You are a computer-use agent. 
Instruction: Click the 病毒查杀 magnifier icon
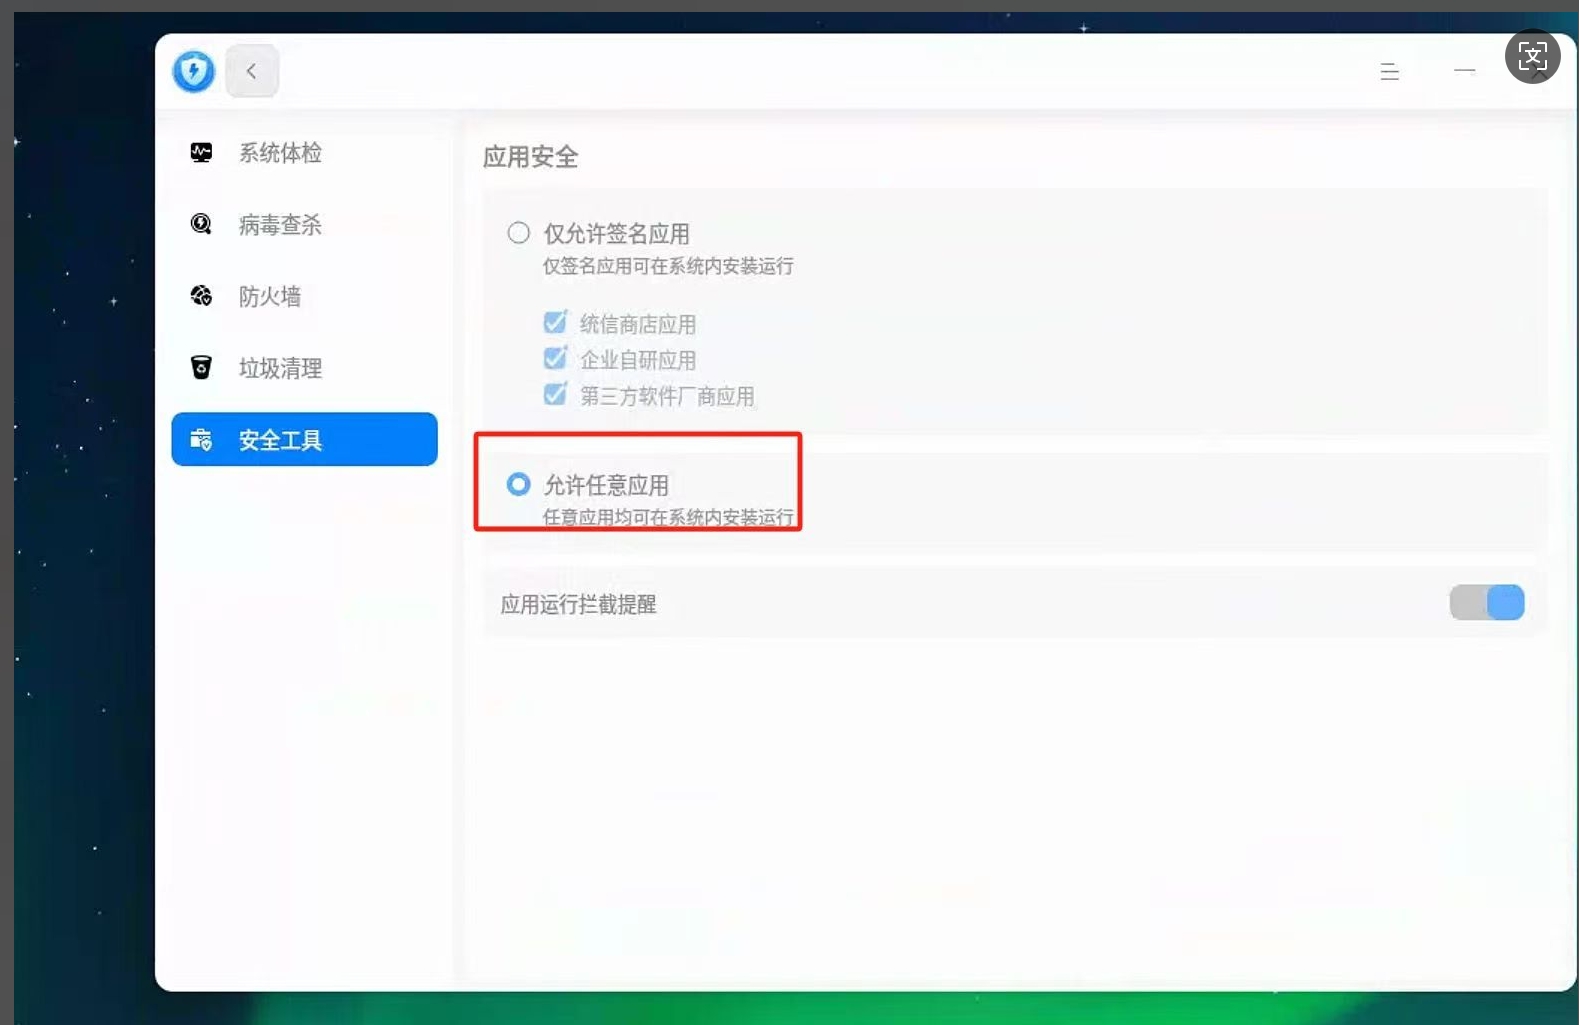click(201, 224)
